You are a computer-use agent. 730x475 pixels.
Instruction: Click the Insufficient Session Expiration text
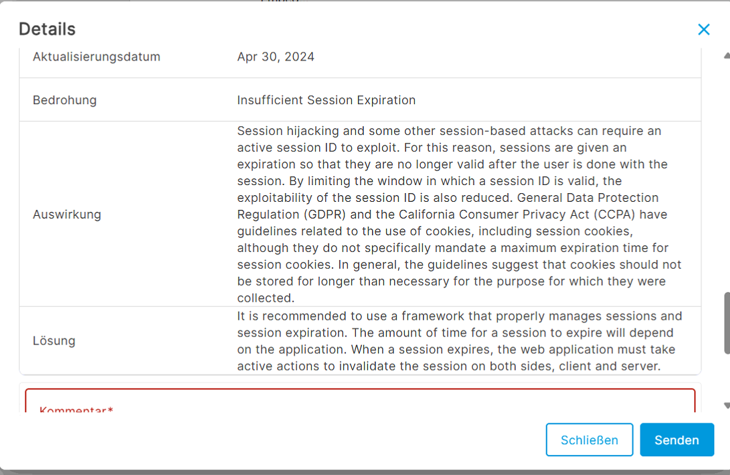click(326, 100)
